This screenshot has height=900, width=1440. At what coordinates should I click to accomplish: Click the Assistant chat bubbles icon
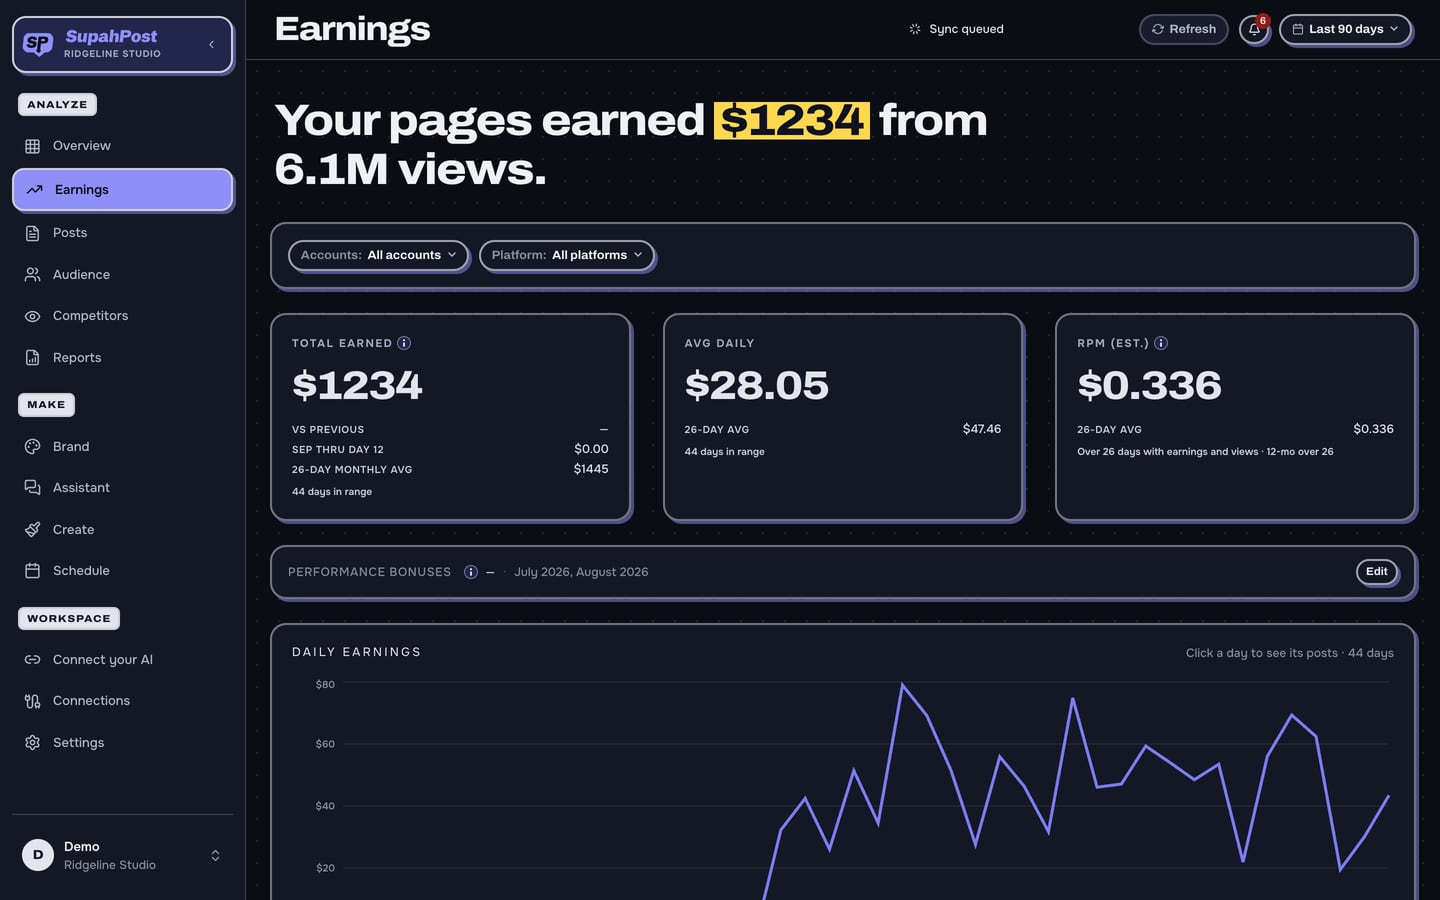[33, 488]
